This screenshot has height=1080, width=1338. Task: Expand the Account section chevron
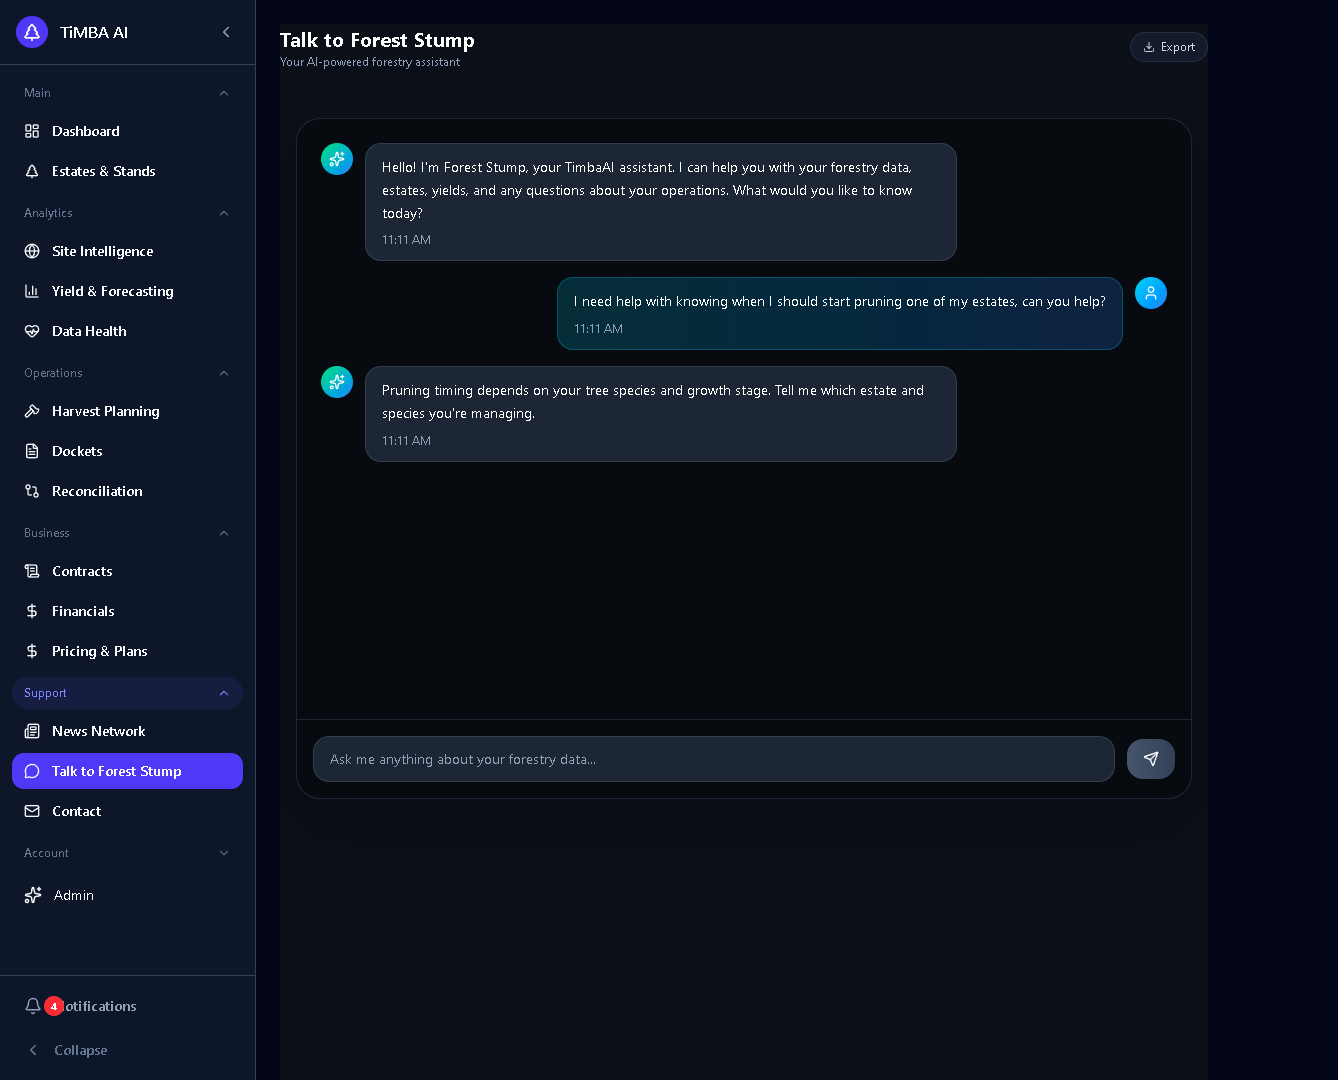coord(224,853)
